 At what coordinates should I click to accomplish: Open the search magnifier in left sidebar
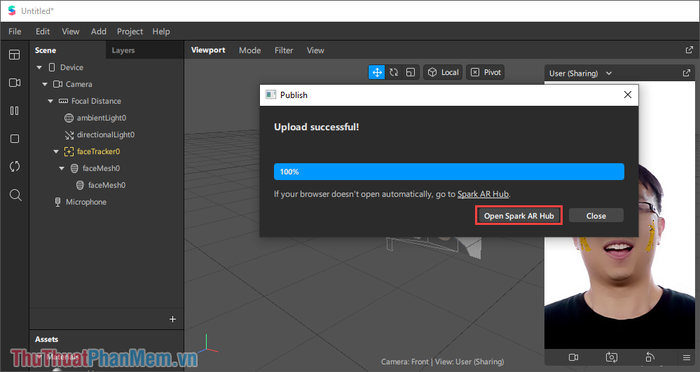15,195
